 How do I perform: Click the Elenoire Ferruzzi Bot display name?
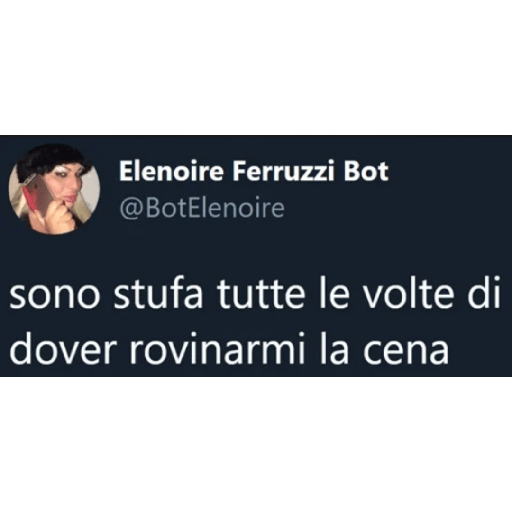coord(254,171)
